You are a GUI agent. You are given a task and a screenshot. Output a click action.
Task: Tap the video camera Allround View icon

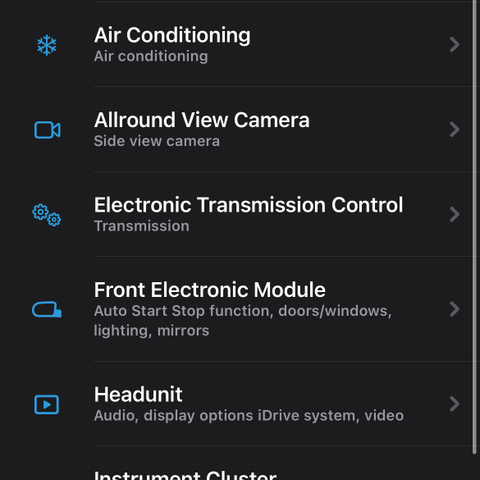tap(47, 130)
